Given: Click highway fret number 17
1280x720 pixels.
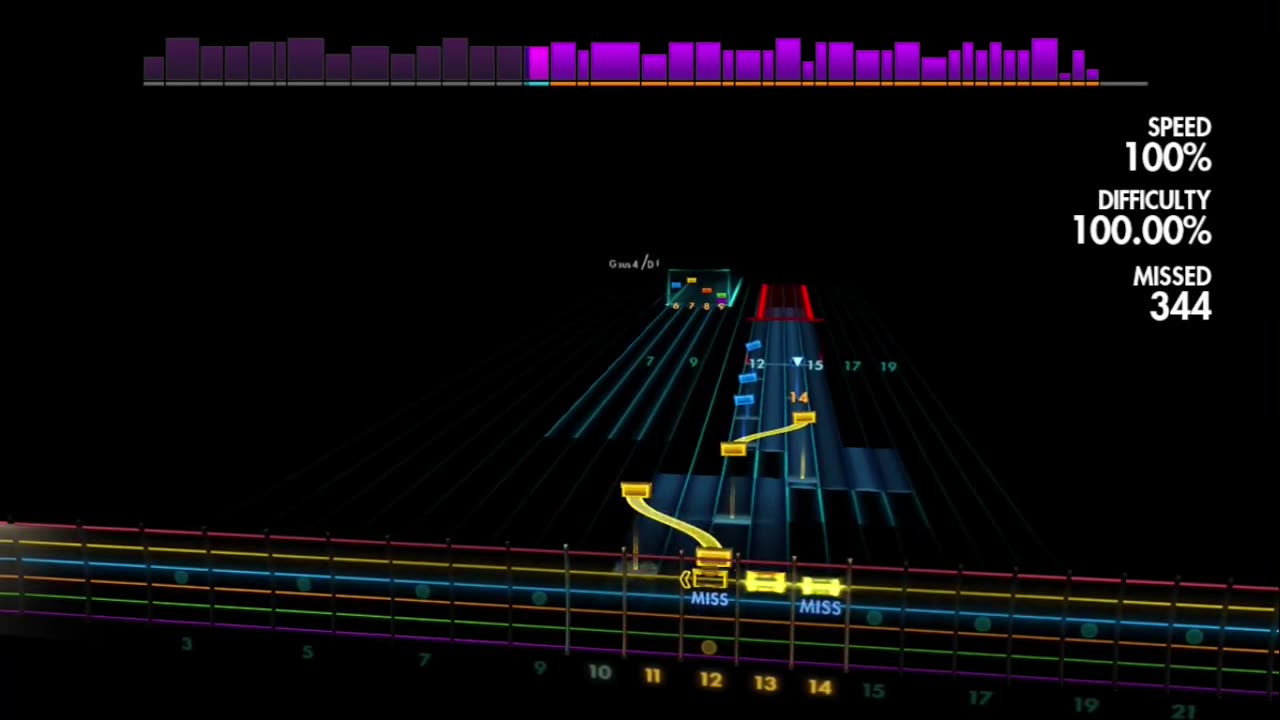Looking at the screenshot, I should [852, 366].
